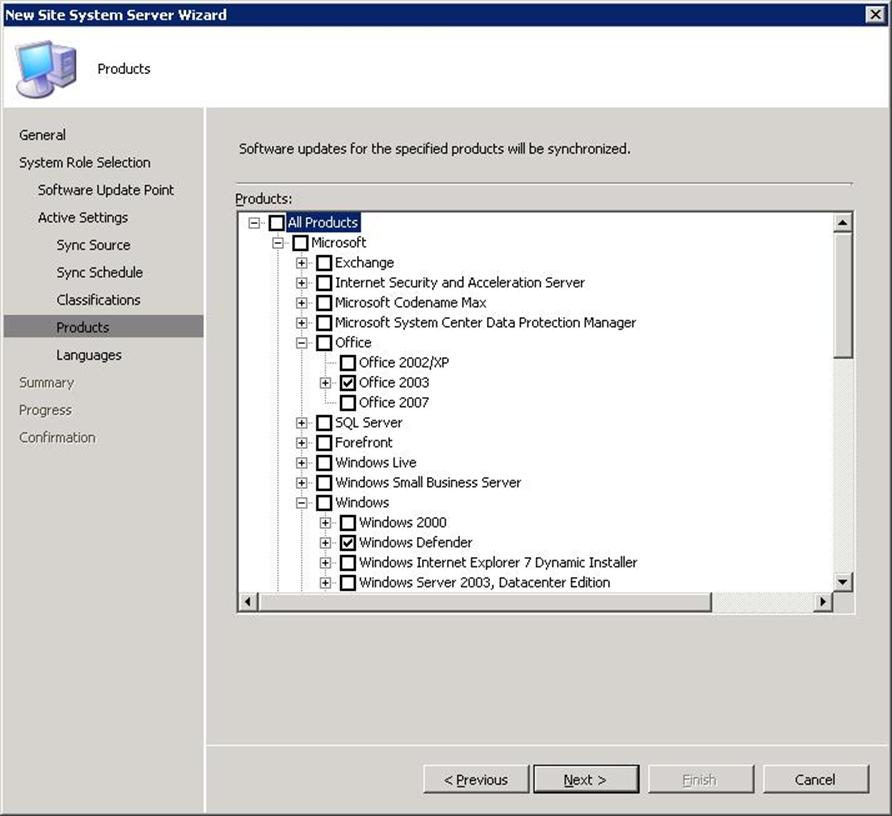892x816 pixels.
Task: Enable the Exchange product checkbox
Action: pyautogui.click(x=324, y=263)
